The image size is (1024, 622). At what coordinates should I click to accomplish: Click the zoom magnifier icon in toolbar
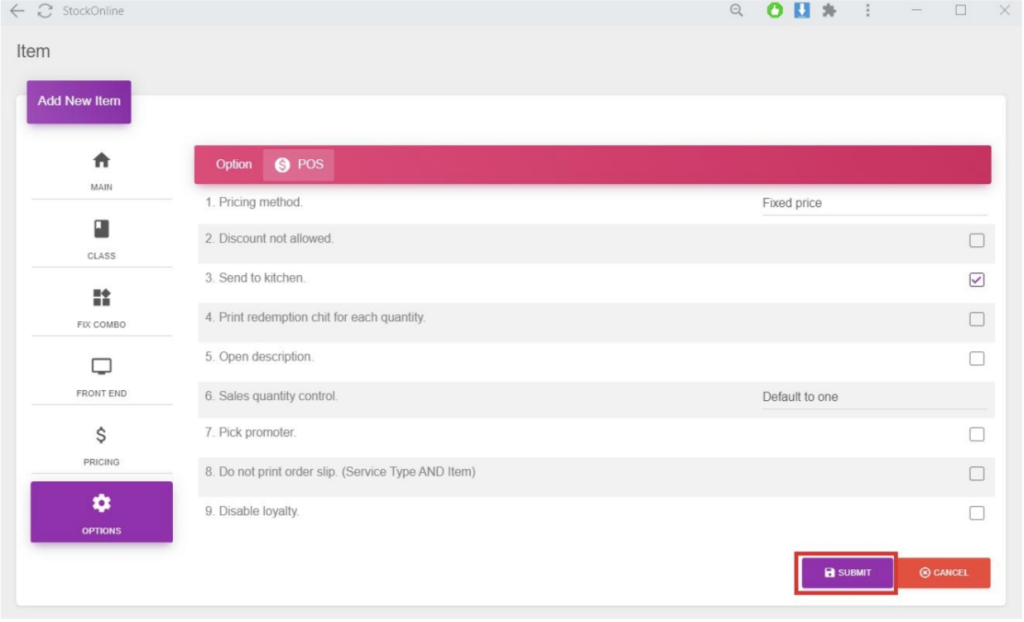coord(737,11)
